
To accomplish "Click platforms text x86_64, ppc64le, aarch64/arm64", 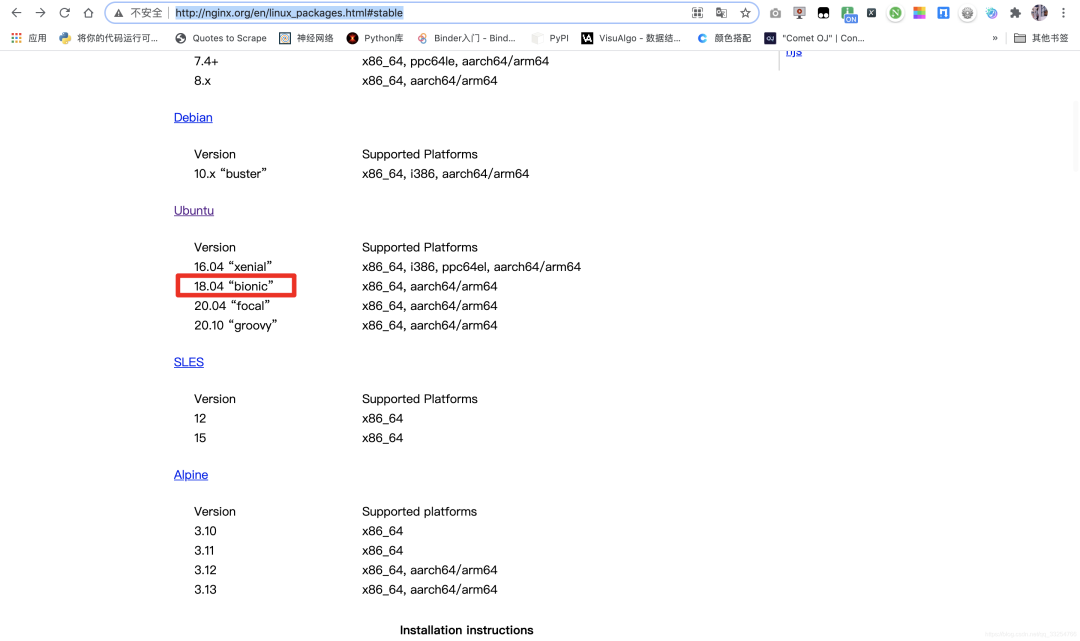I will click(x=455, y=61).
